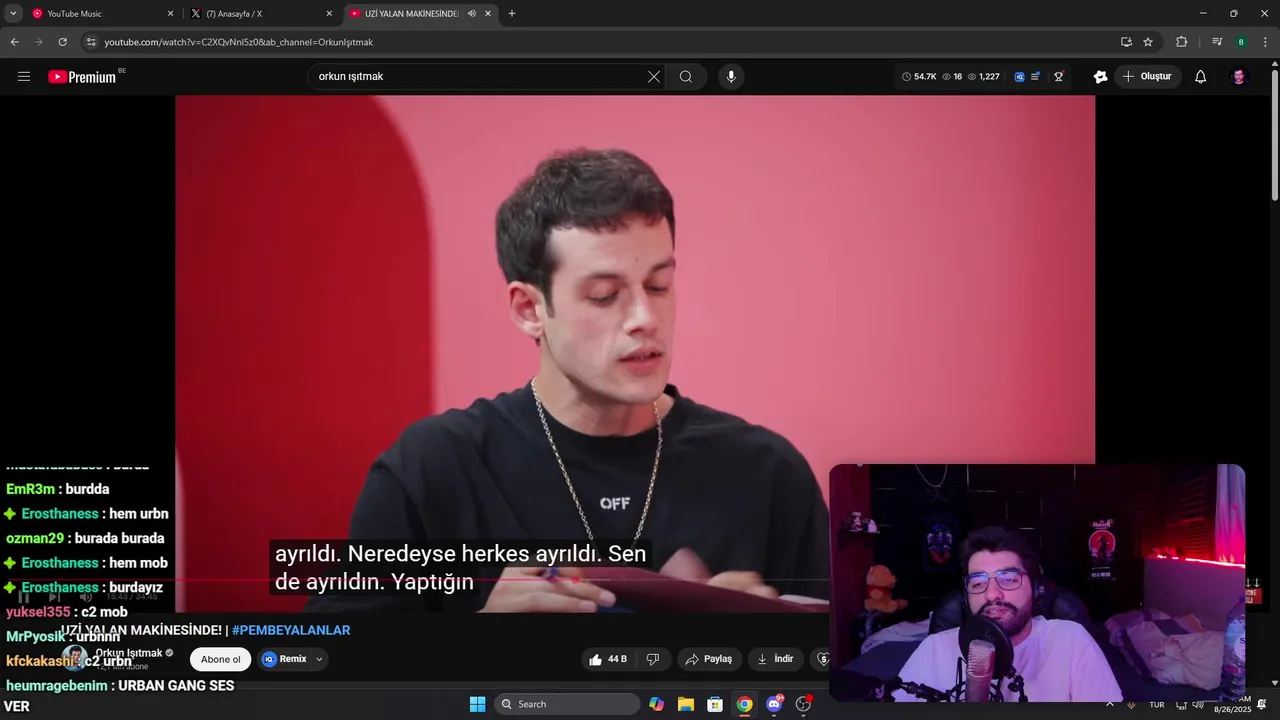1280x720 pixels.
Task: Open Chrome three-dot menu
Action: pyautogui.click(x=1266, y=42)
